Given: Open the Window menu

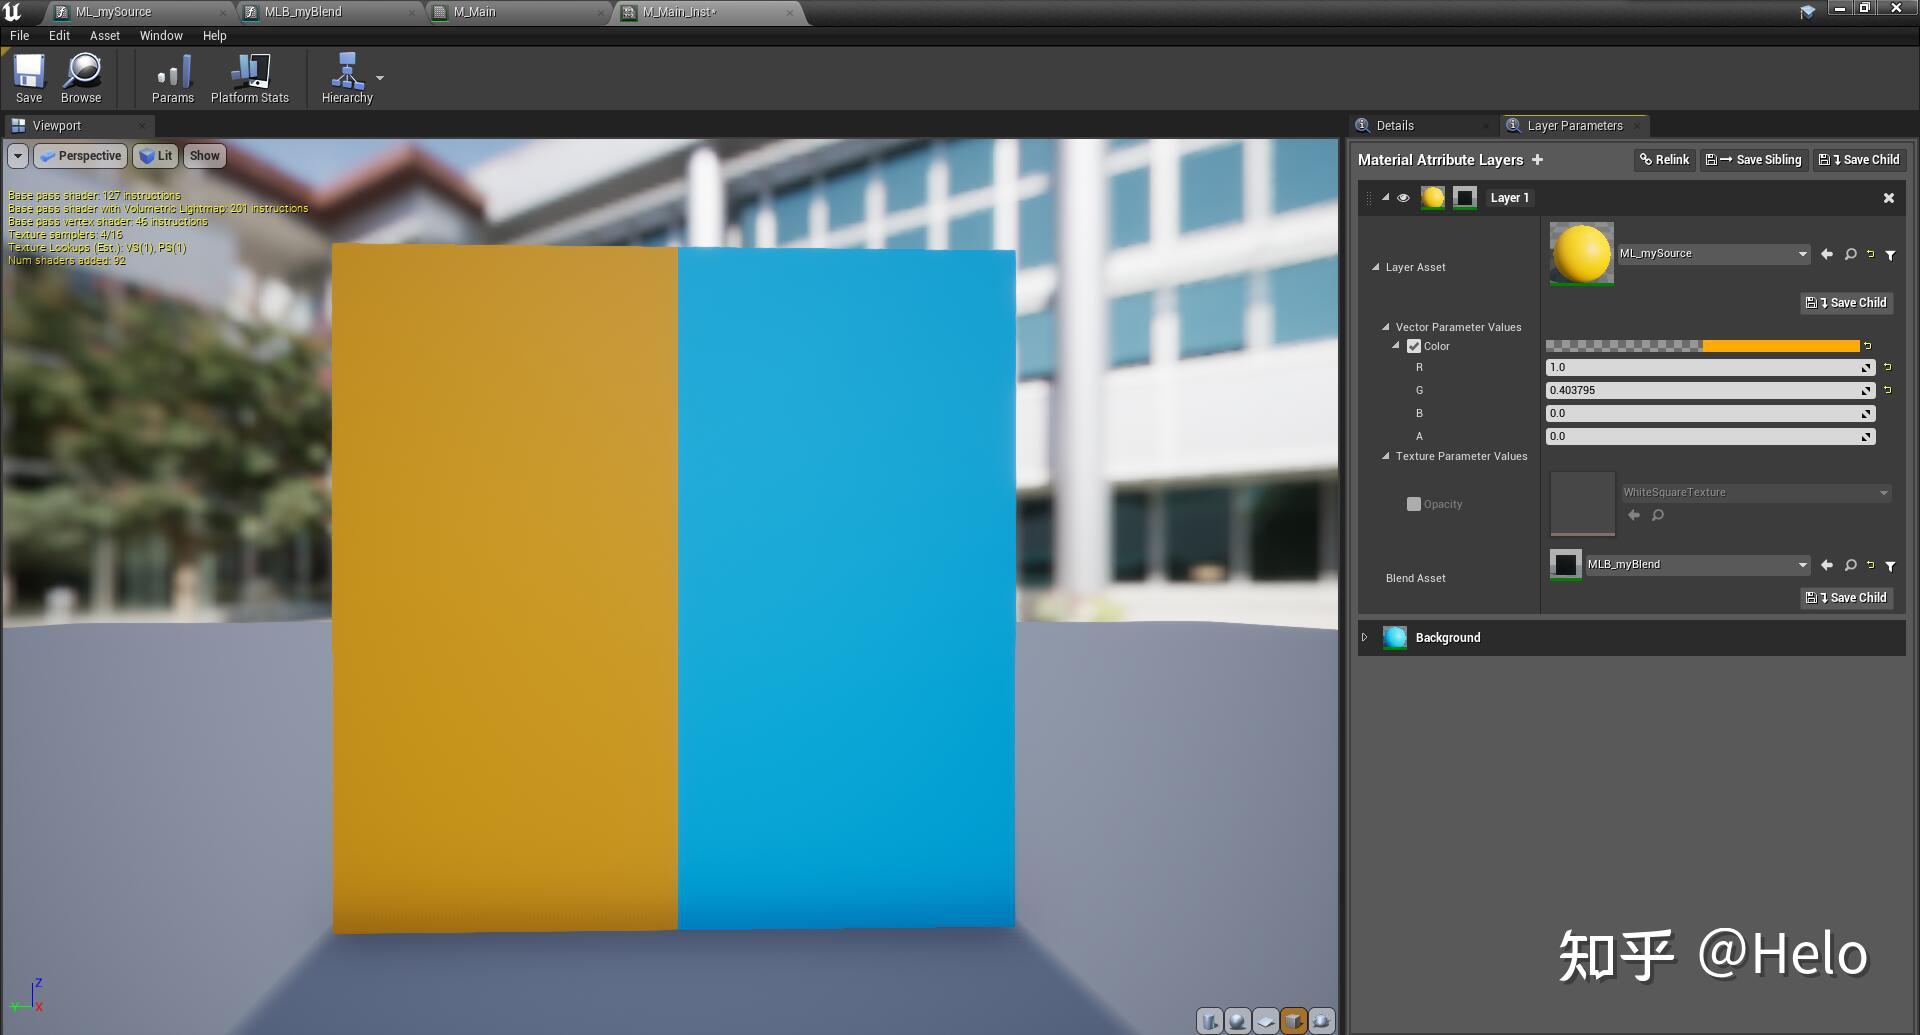Looking at the screenshot, I should [160, 35].
